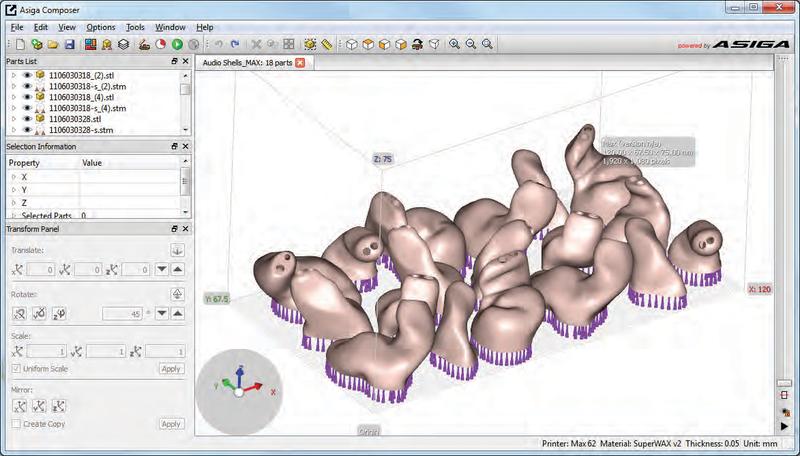Hide part 1106030318_(2).stl using eye icon
Image resolution: width=800 pixels, height=456 pixels.
[x=27, y=75]
